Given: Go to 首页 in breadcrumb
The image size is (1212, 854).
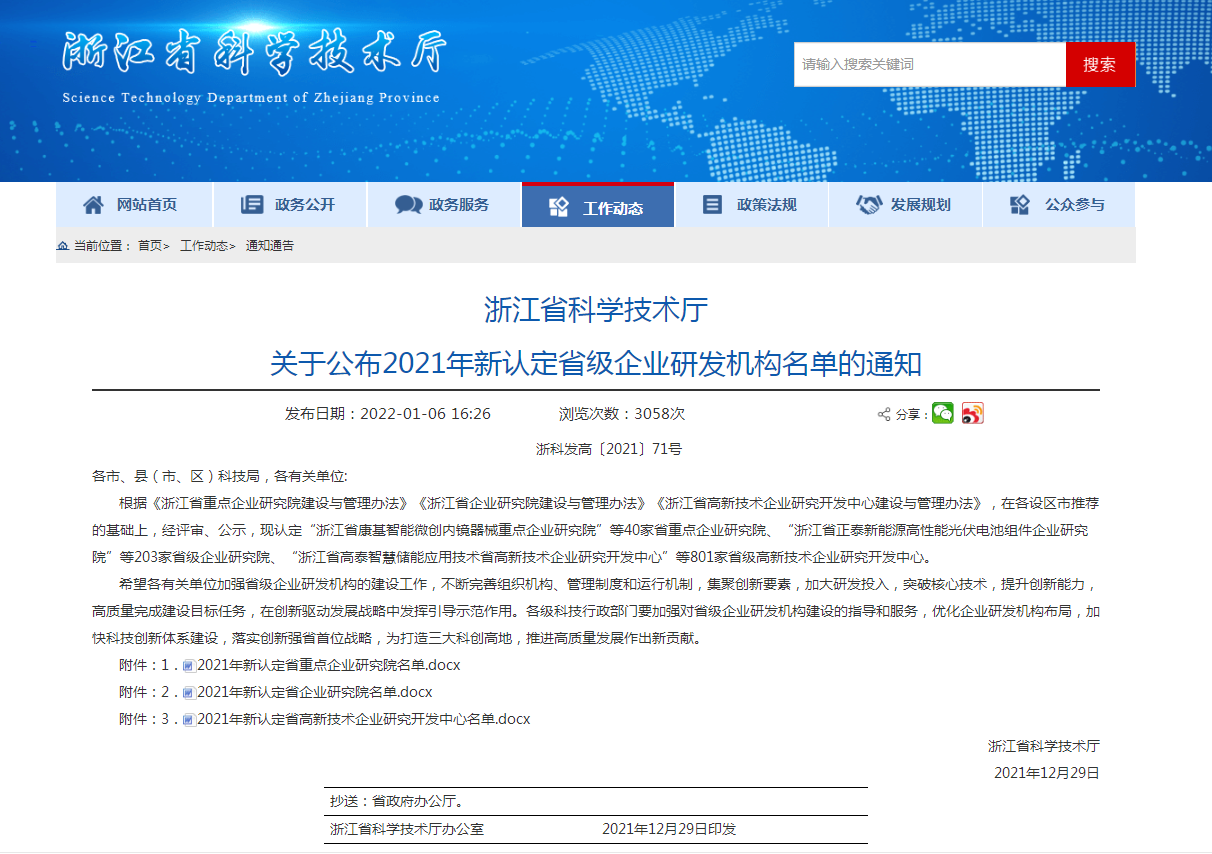Looking at the screenshot, I should [x=150, y=246].
